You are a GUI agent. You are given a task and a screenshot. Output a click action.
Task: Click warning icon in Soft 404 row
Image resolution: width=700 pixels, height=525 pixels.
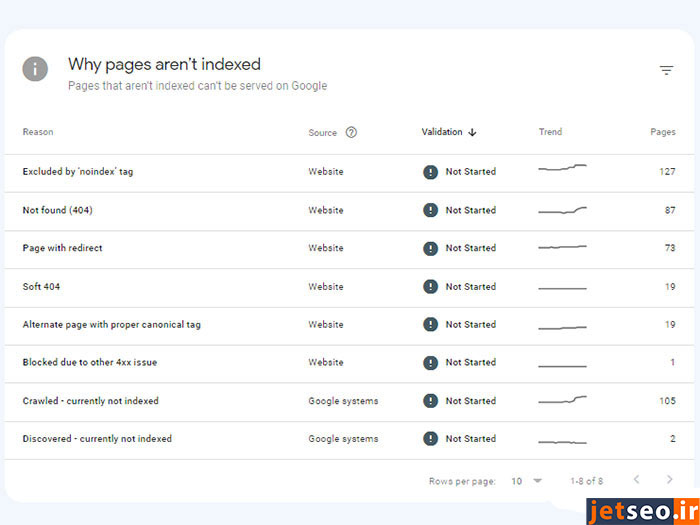(x=430, y=287)
